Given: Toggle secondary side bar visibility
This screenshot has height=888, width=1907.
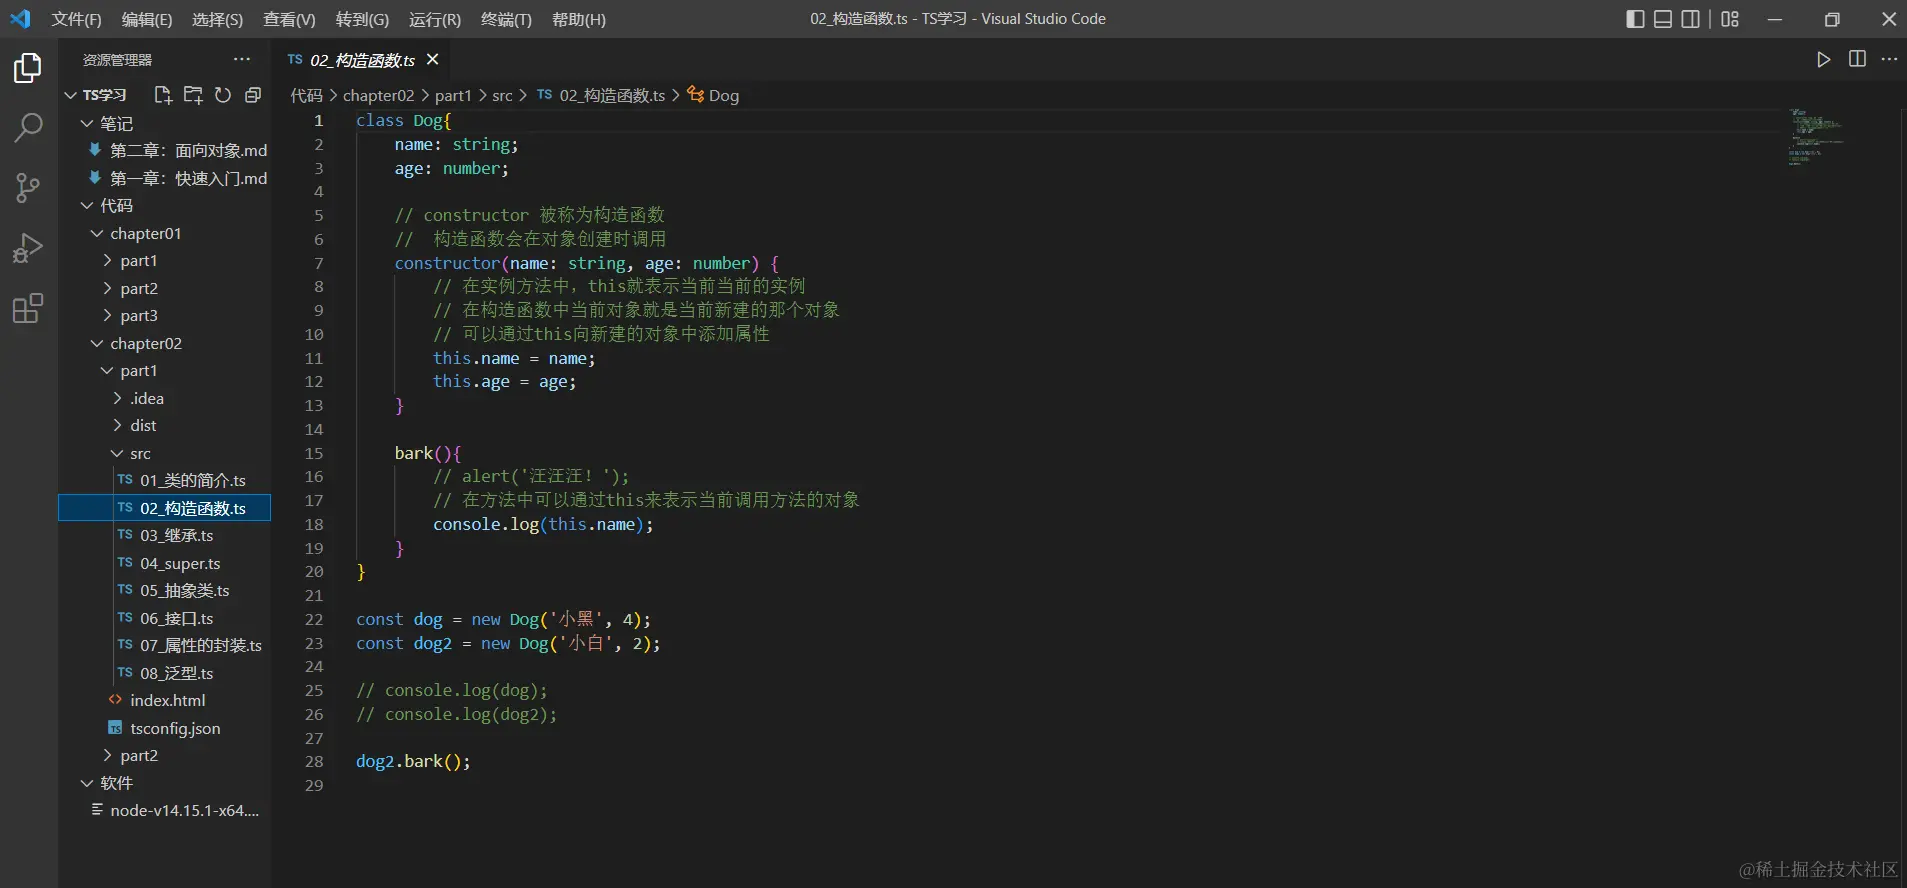Looking at the screenshot, I should pos(1691,19).
